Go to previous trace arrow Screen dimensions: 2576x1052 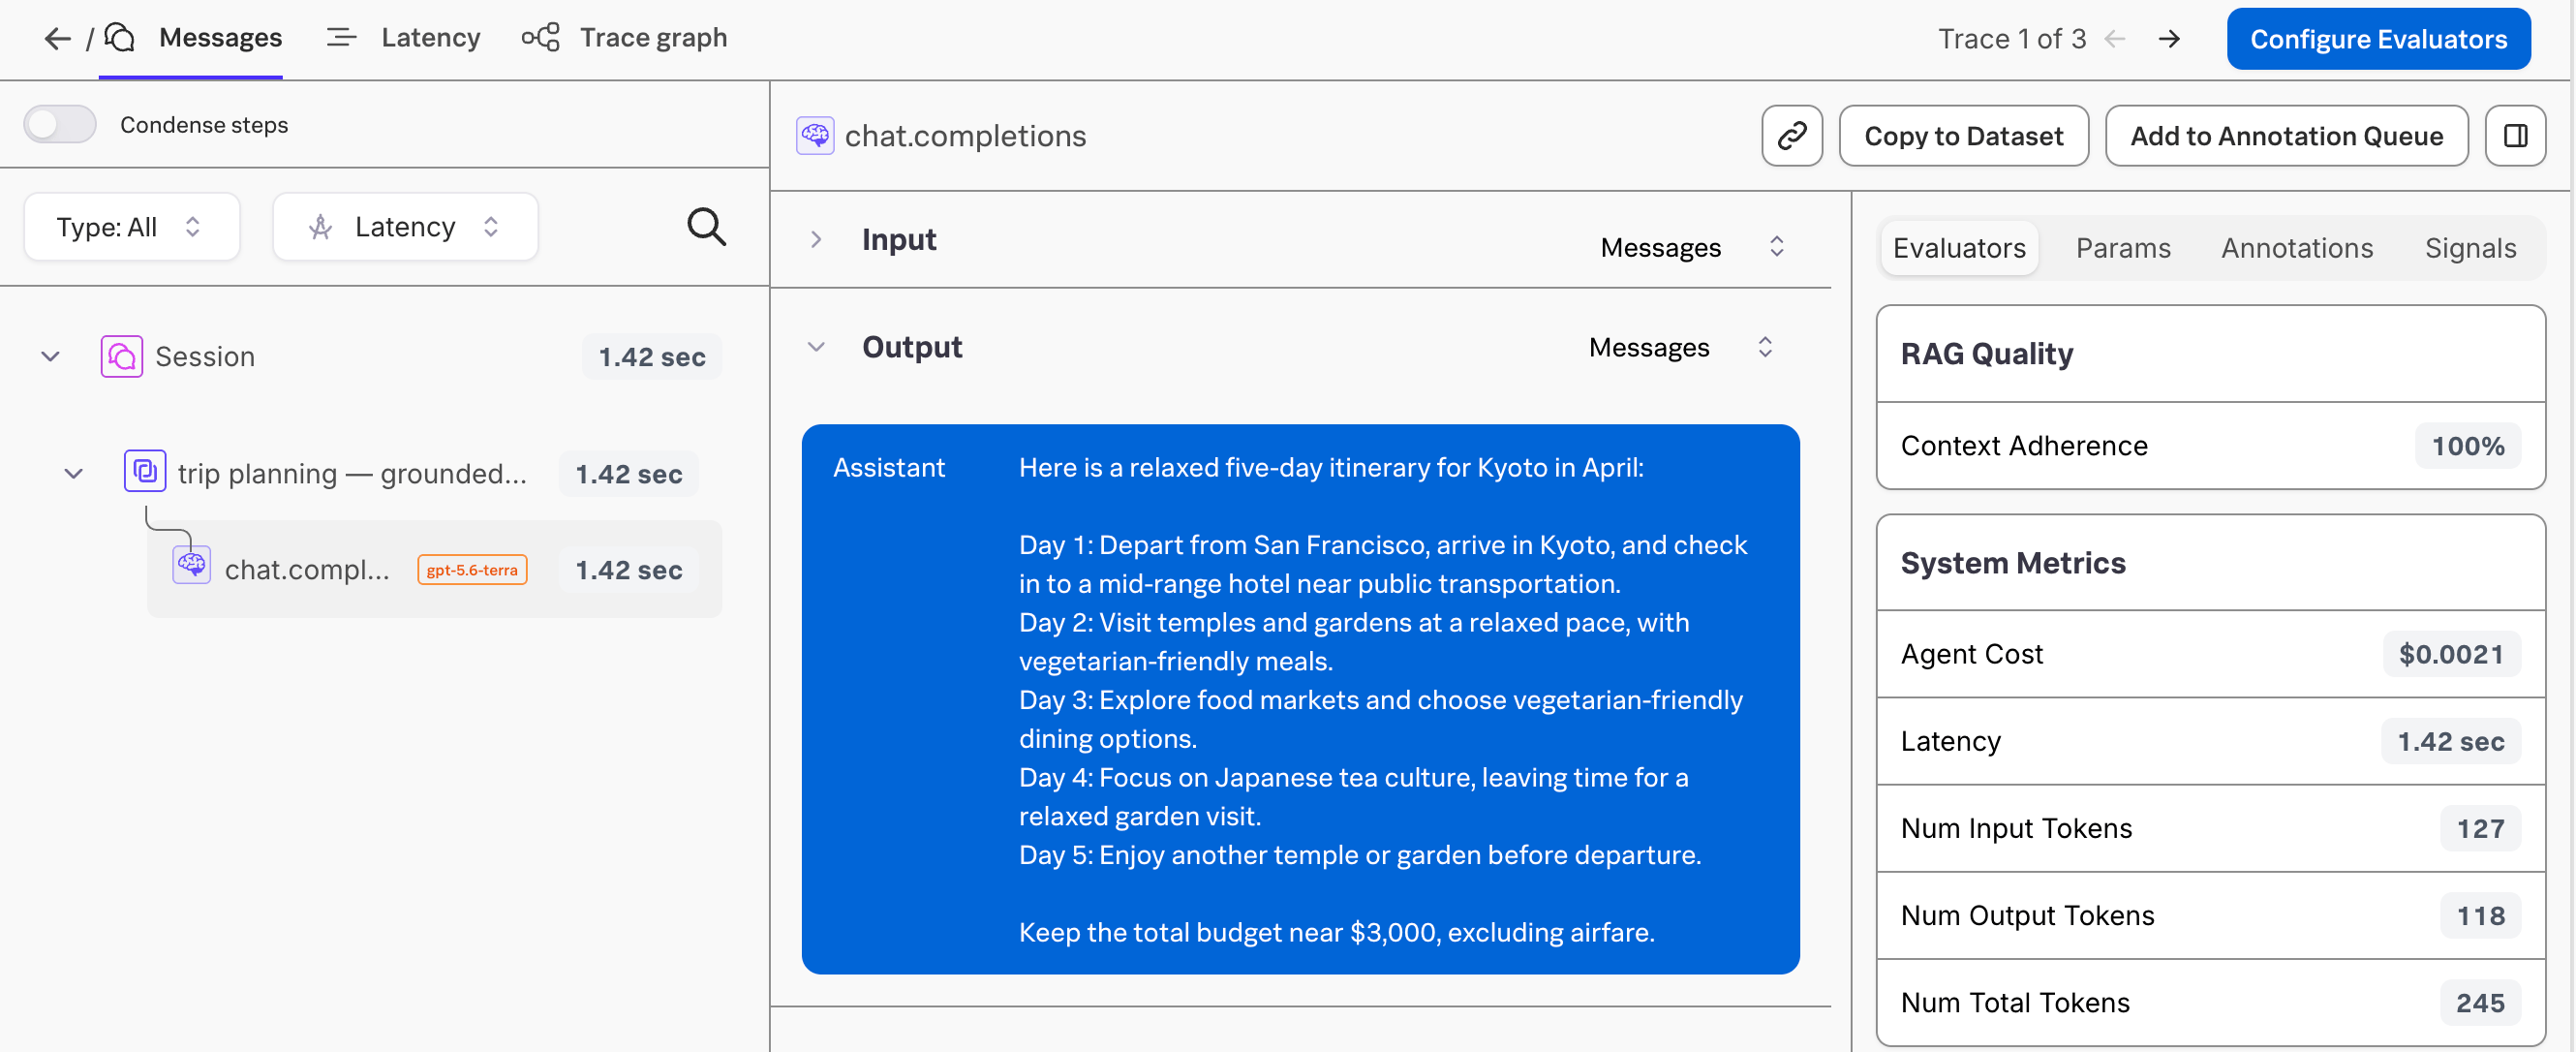pyautogui.click(x=2115, y=39)
